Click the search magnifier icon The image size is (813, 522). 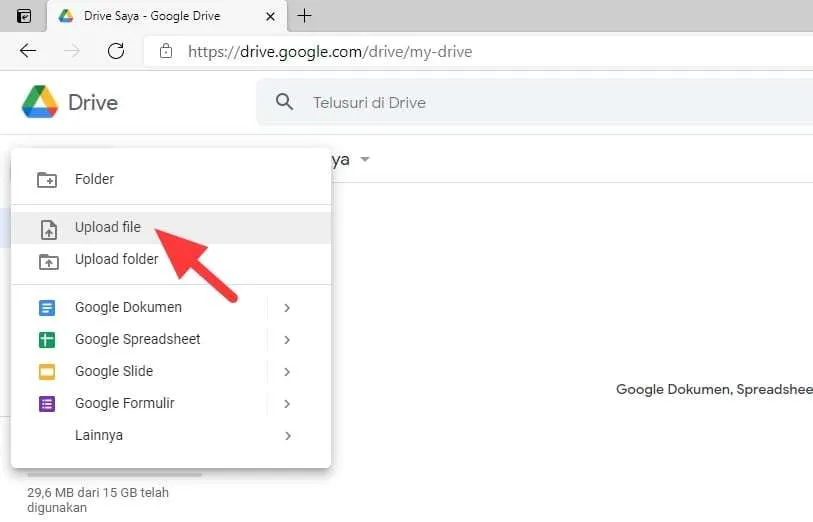click(x=284, y=102)
